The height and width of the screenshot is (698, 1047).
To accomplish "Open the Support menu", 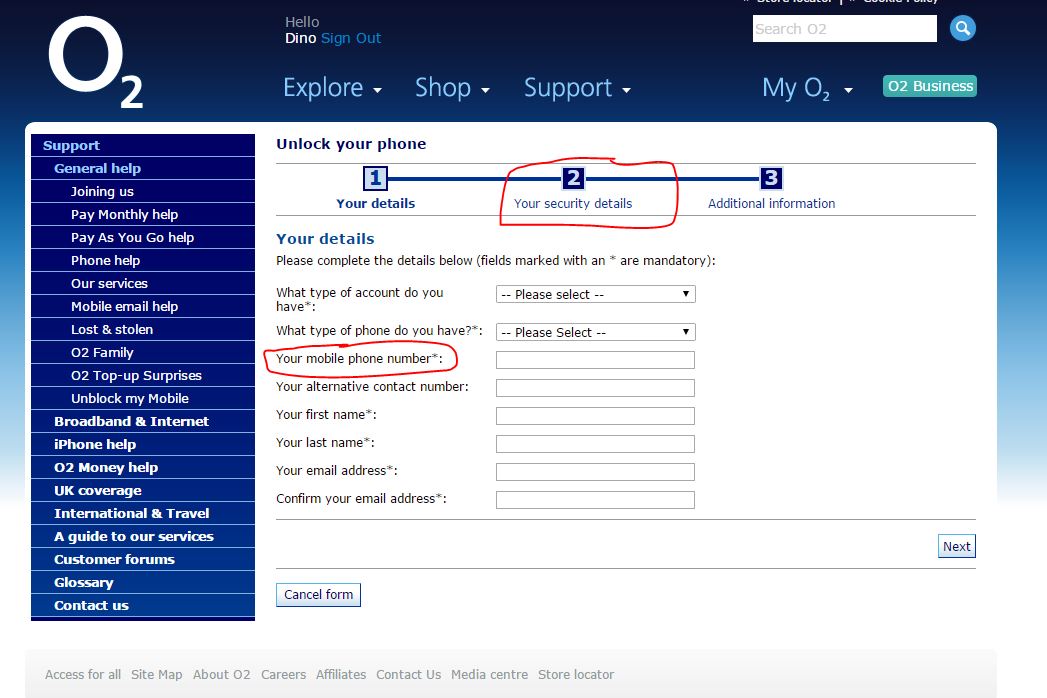I will 577,88.
